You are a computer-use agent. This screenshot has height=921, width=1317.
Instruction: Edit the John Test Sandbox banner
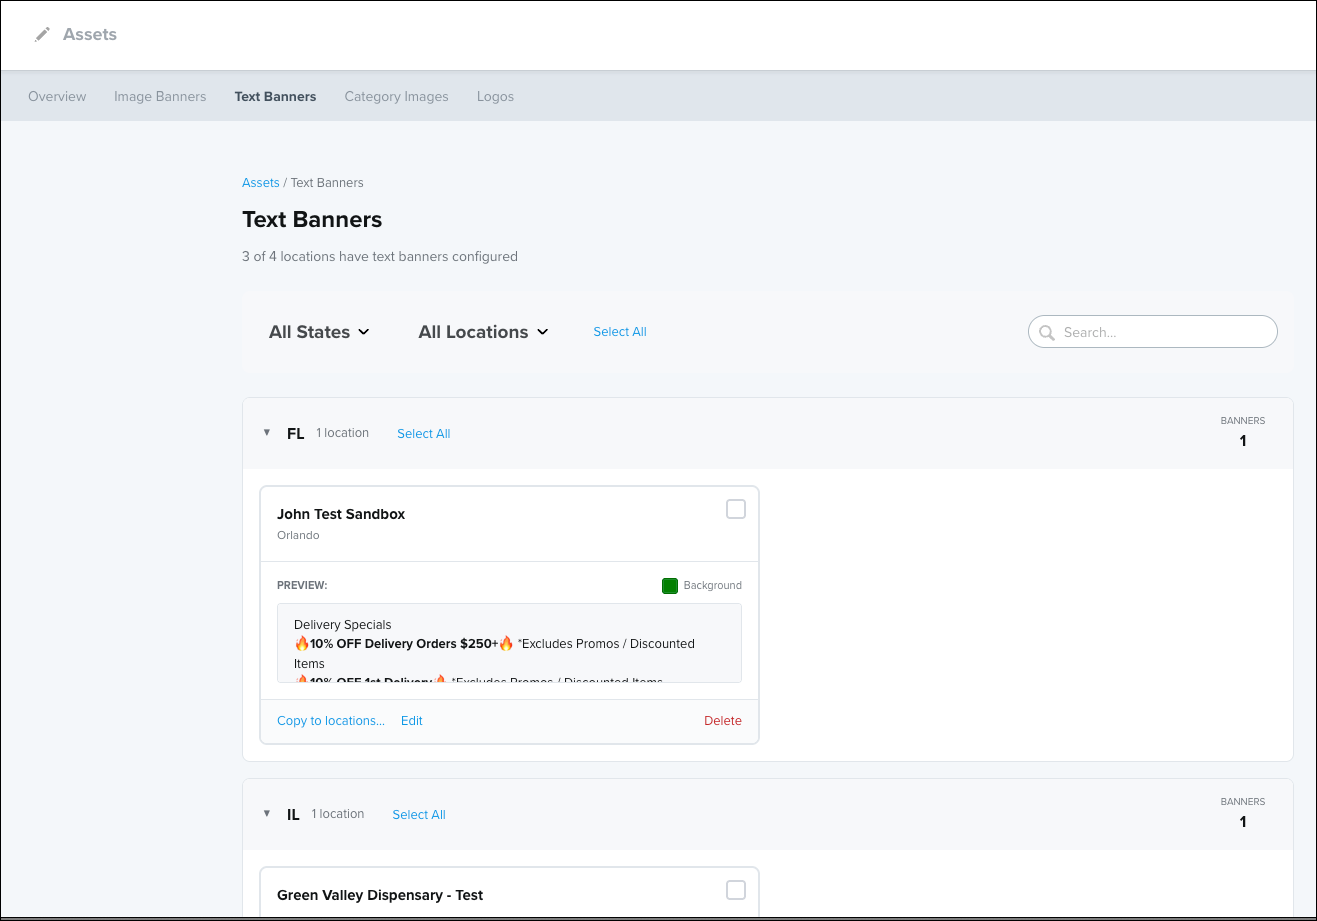[x=412, y=721]
